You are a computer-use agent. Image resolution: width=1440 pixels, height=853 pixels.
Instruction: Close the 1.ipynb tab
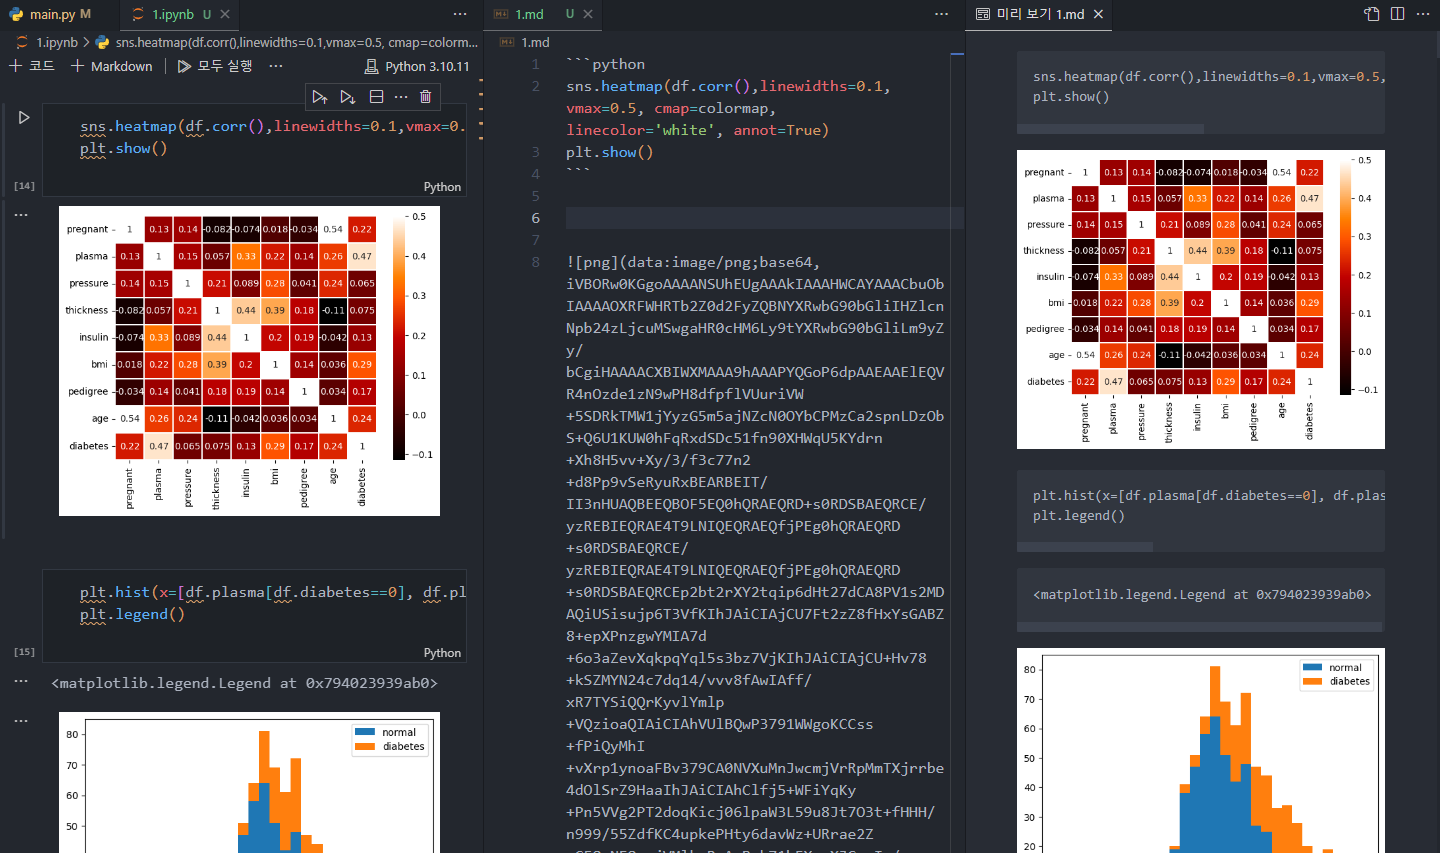(x=225, y=14)
